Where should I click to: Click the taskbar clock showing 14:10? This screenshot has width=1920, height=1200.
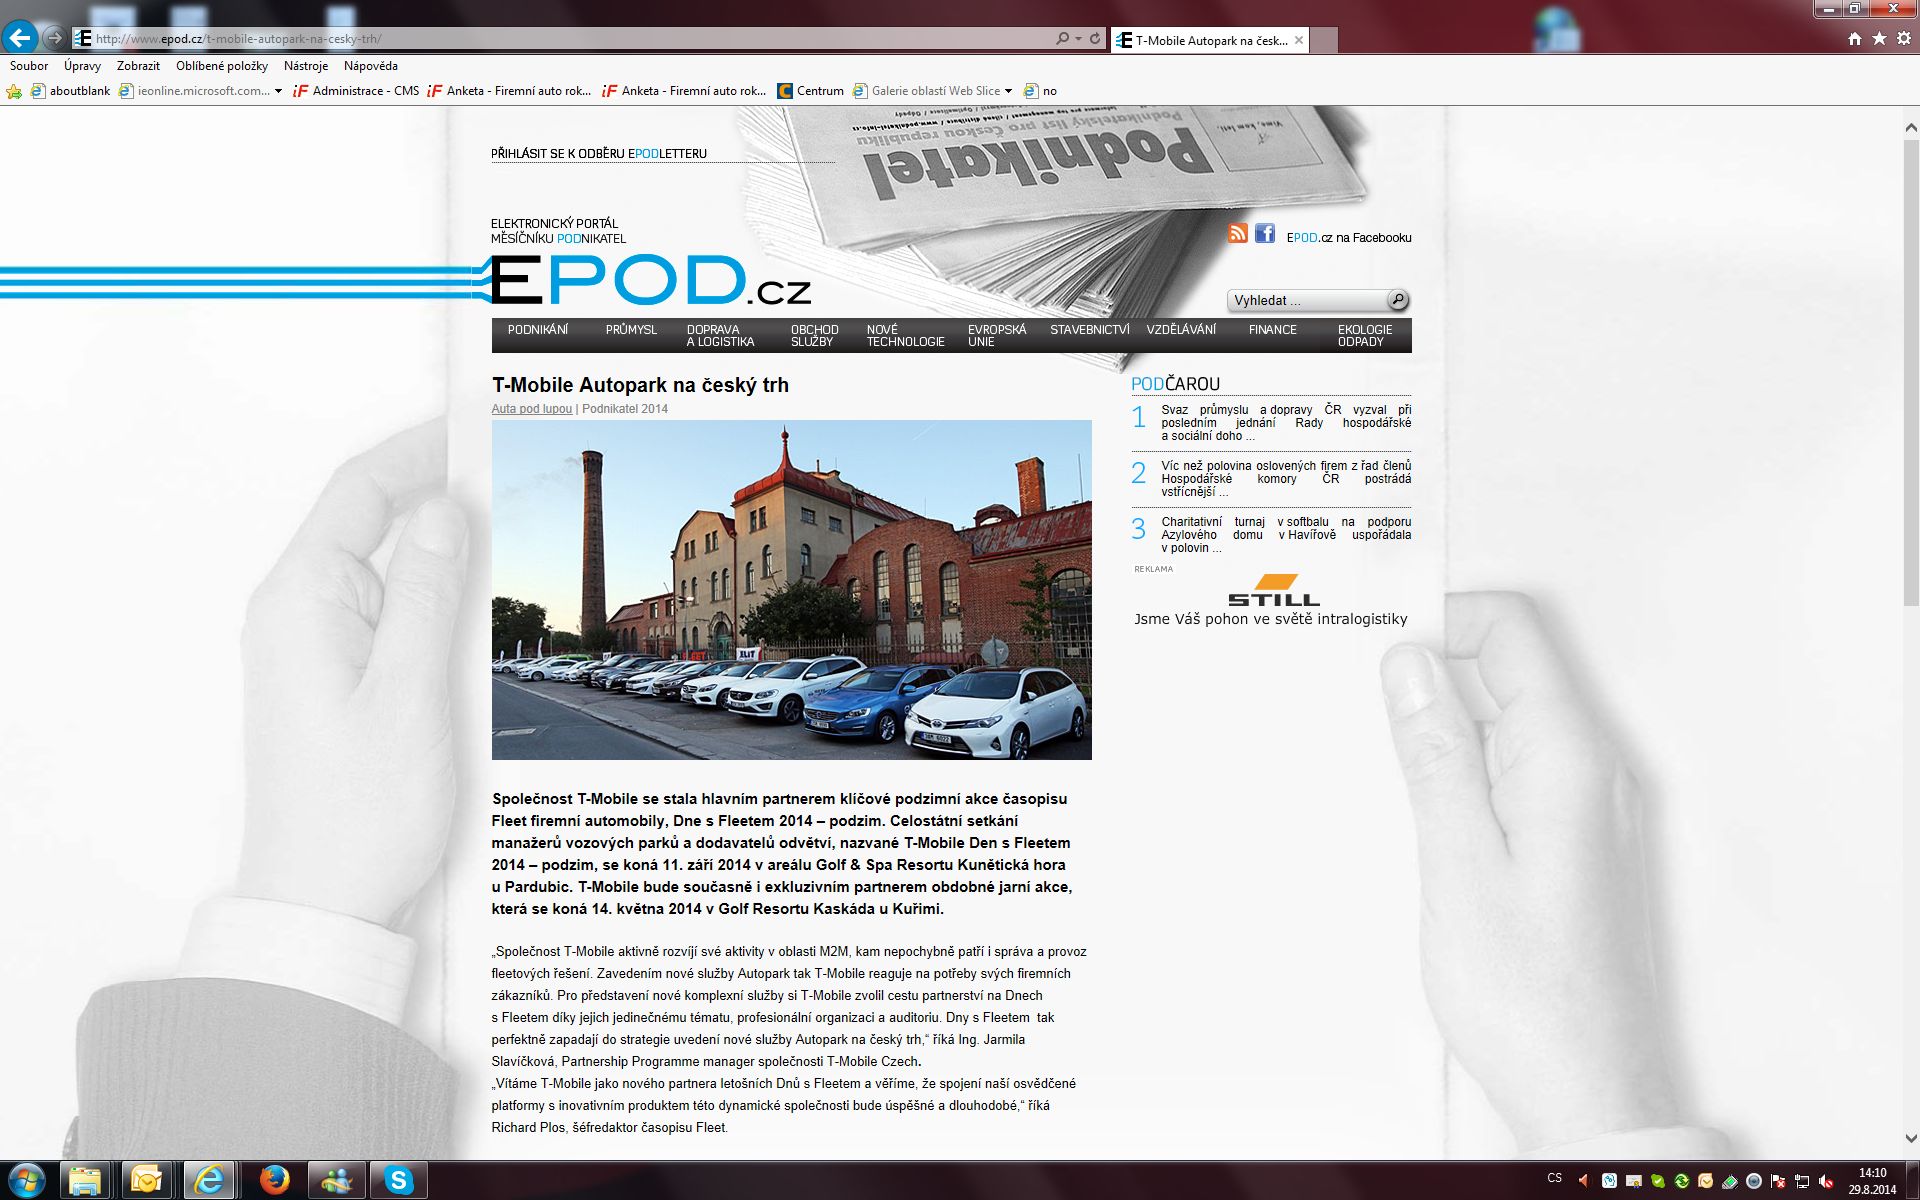point(1872,1181)
